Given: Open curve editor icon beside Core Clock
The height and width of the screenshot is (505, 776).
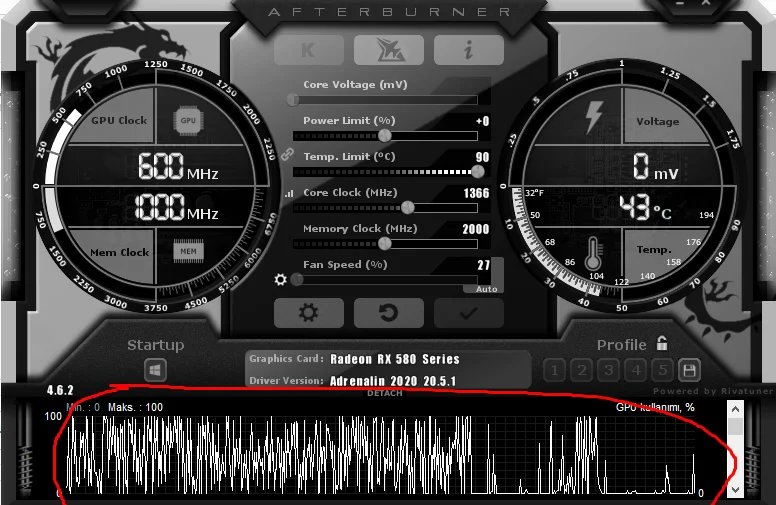Looking at the screenshot, I should coord(289,194).
